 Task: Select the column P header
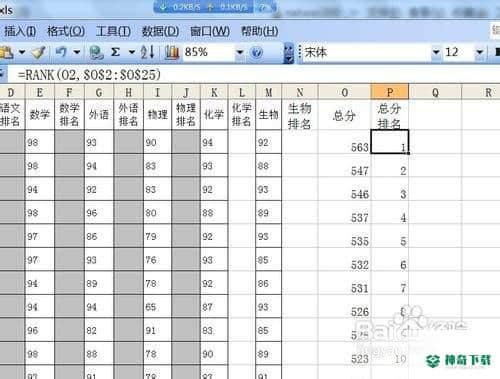click(390, 92)
